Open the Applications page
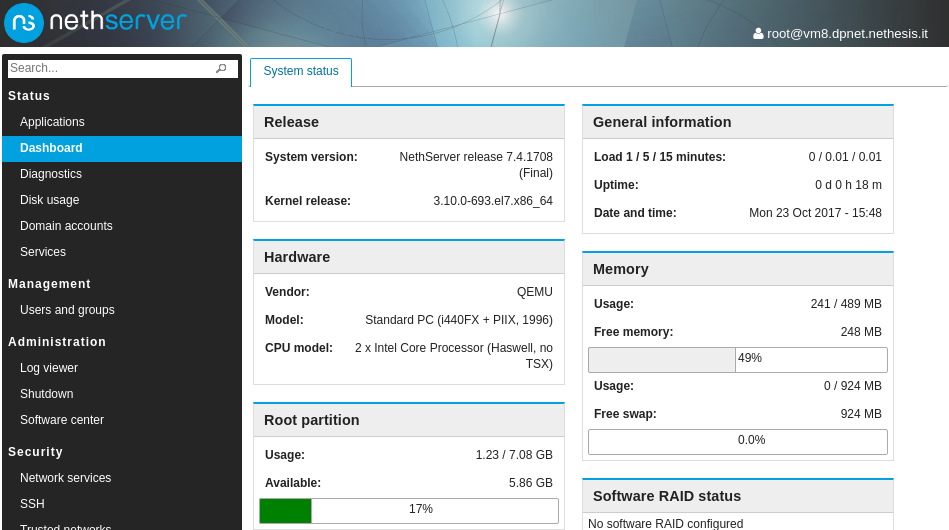The width and height of the screenshot is (949, 530). (x=52, y=122)
